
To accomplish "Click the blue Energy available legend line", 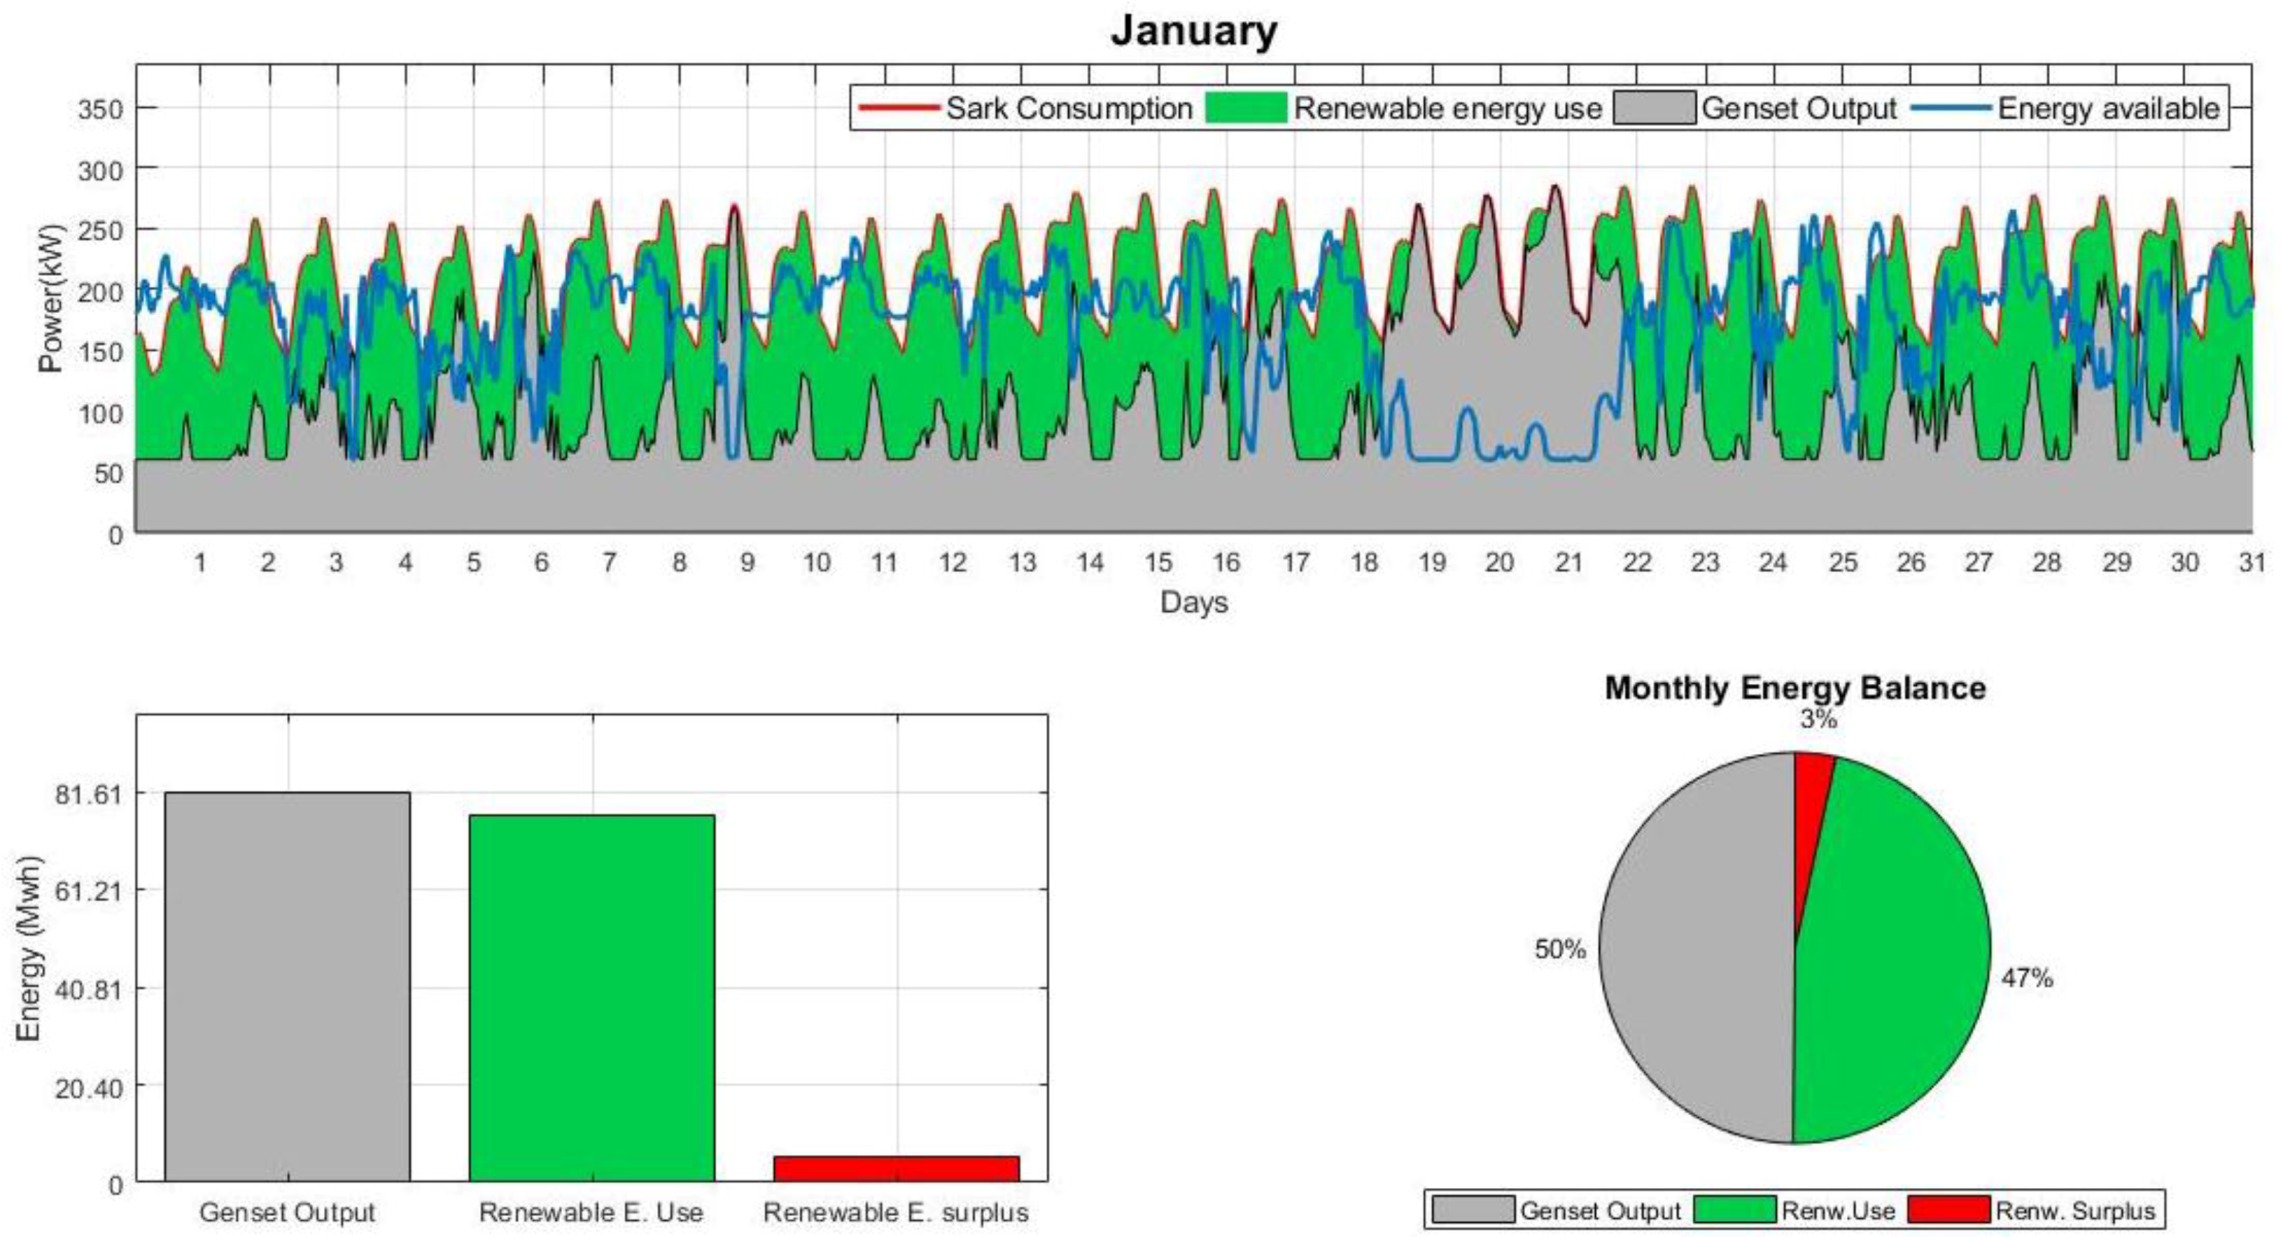I will (1950, 108).
